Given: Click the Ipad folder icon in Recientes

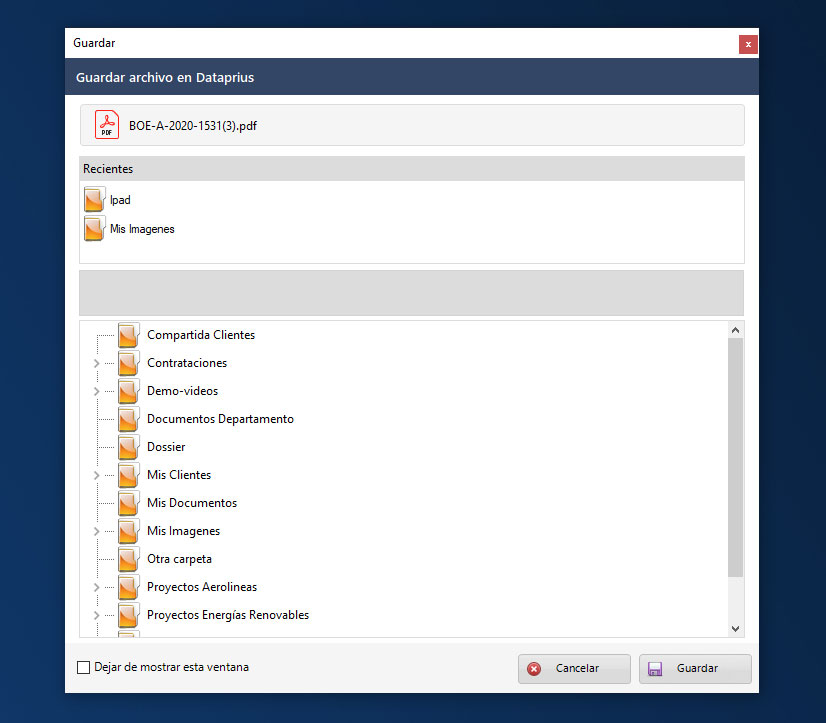Looking at the screenshot, I should click(x=94, y=199).
